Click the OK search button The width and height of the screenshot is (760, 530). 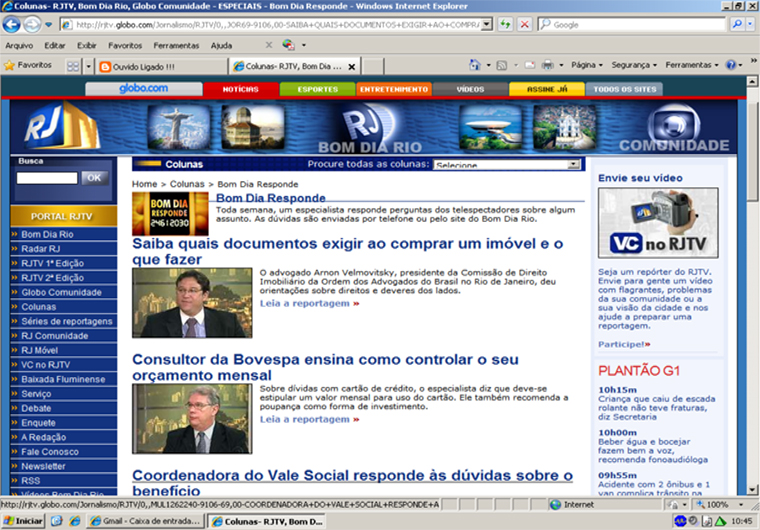coord(94,178)
